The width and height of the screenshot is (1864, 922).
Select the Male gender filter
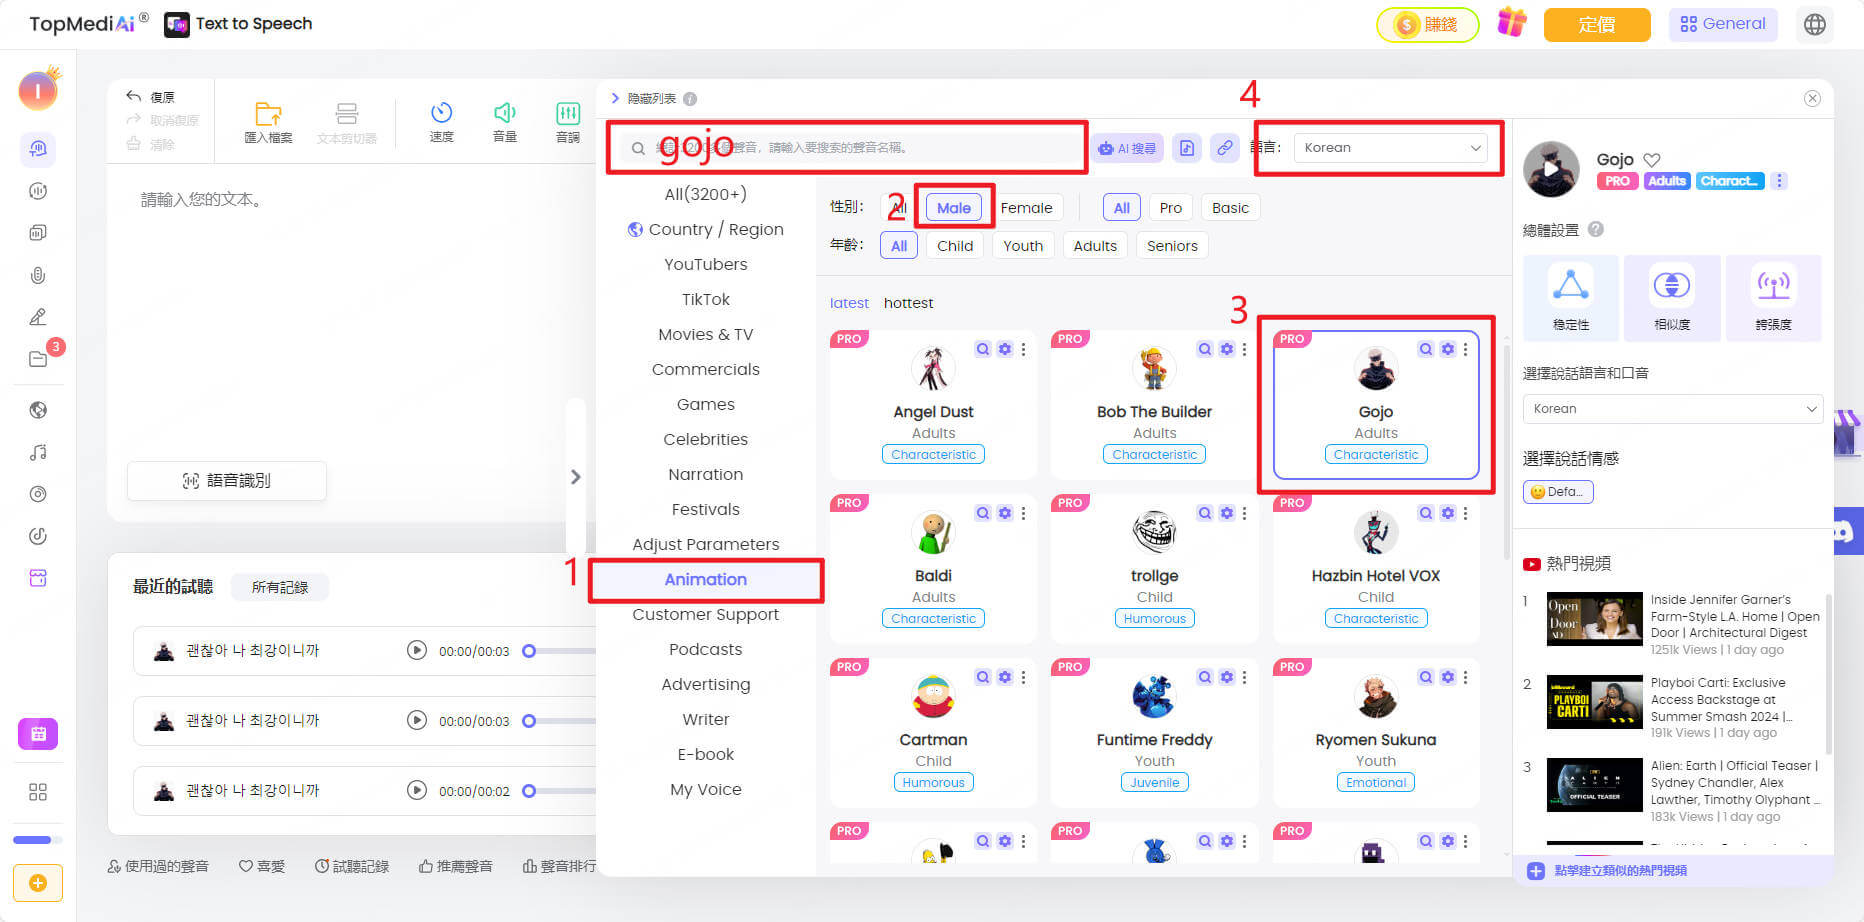[x=953, y=208]
